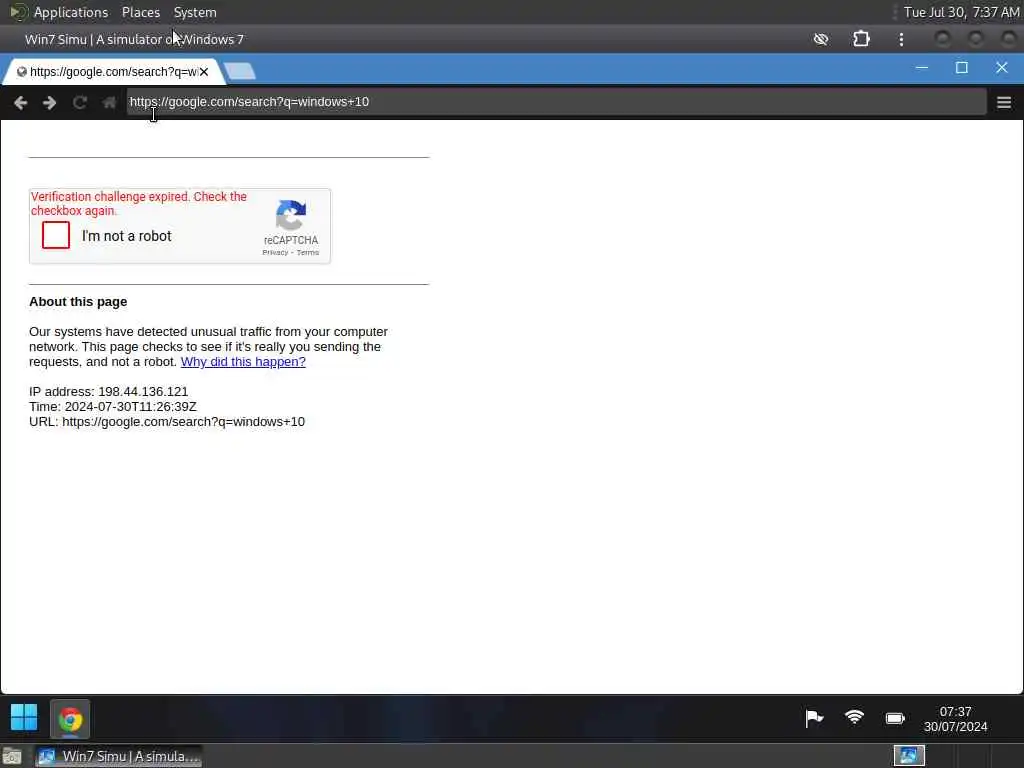This screenshot has height=768, width=1024.
Task: Click the IP address 198.44.136.121 text
Action: click(x=143, y=392)
